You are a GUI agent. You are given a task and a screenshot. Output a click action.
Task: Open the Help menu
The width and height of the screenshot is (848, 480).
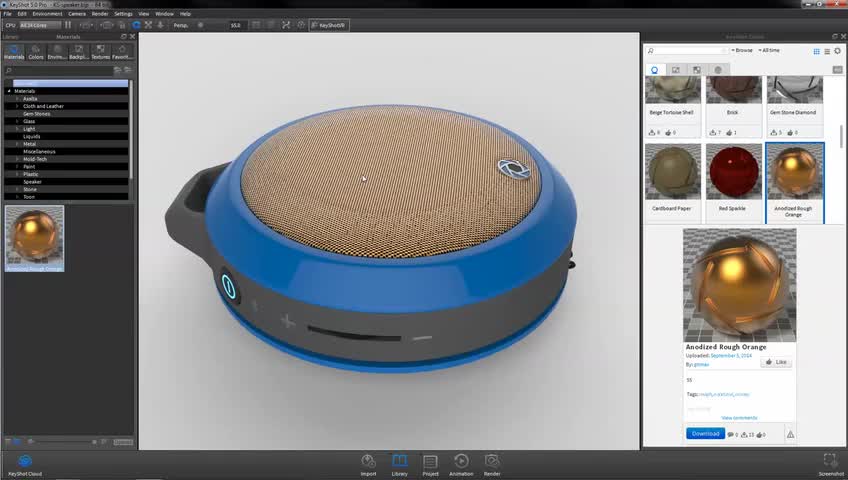(185, 14)
